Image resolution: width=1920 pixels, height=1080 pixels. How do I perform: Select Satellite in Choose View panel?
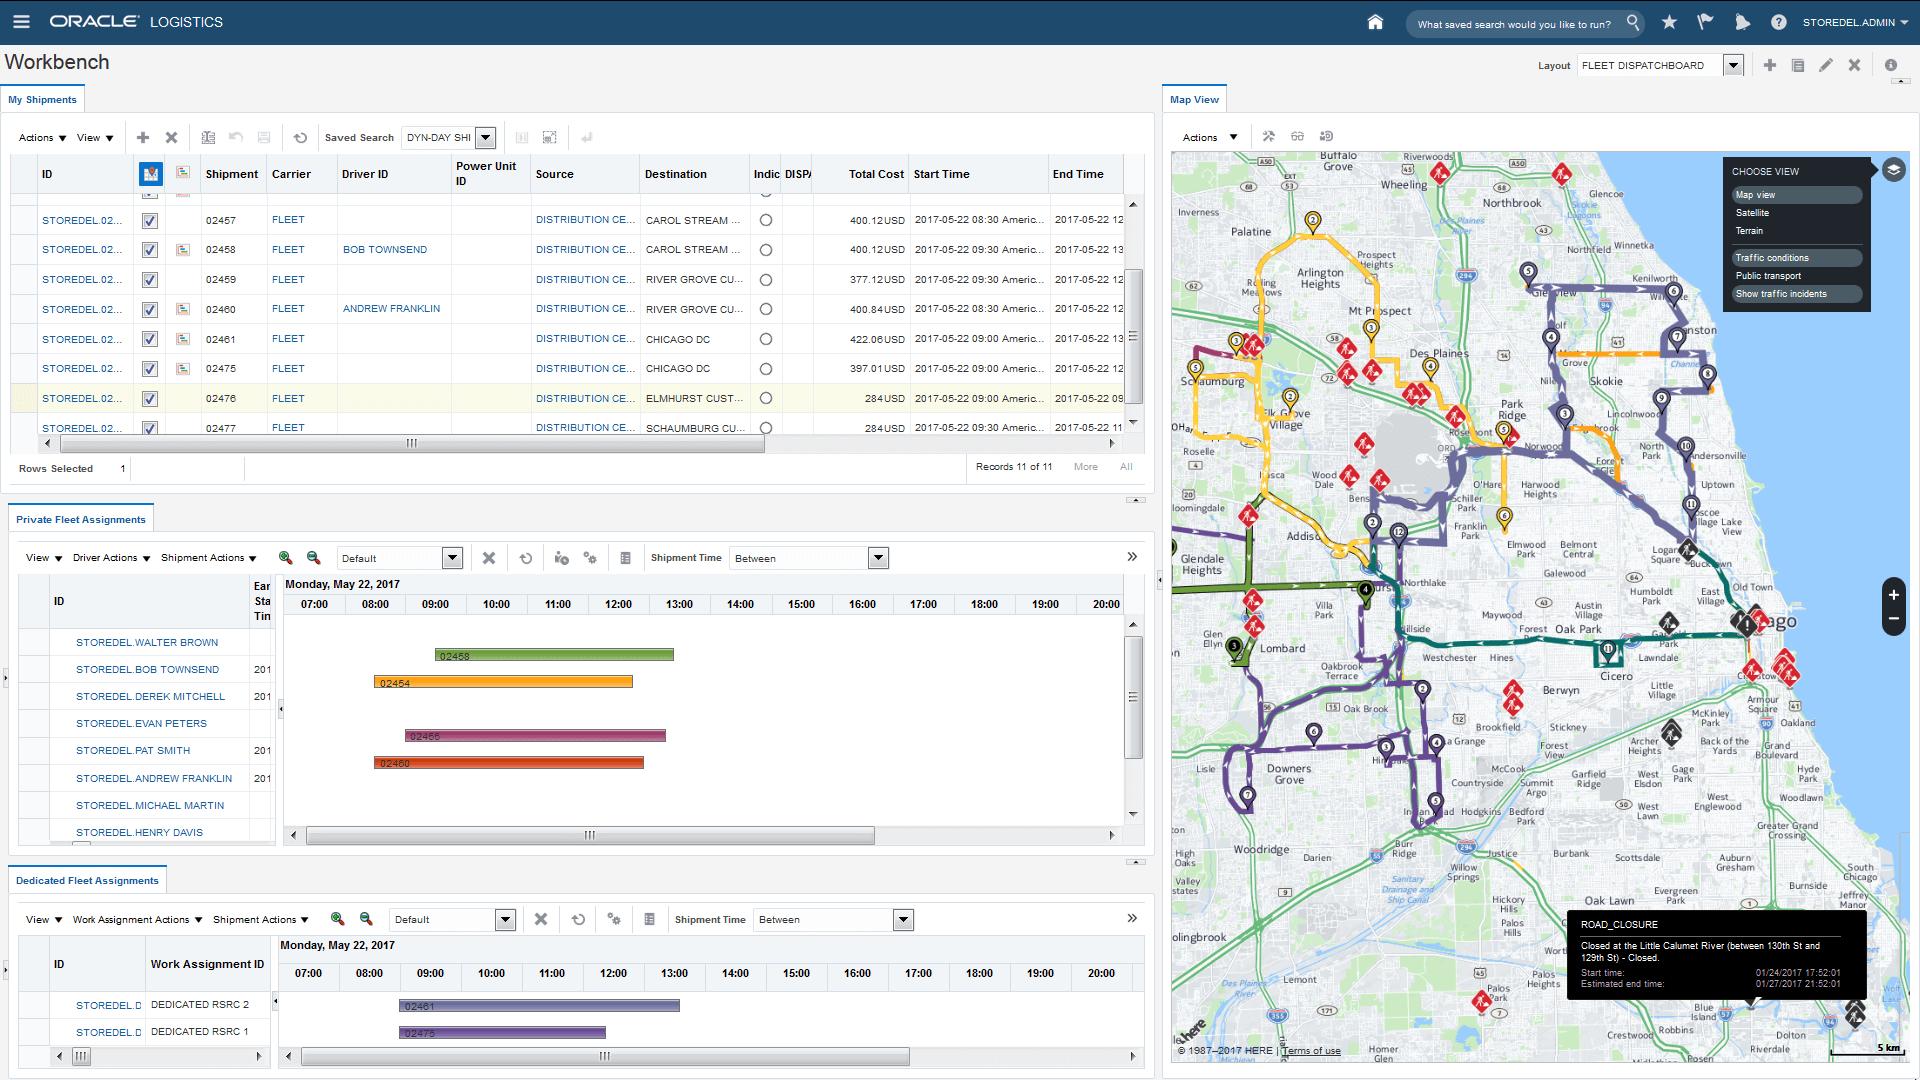point(1752,213)
